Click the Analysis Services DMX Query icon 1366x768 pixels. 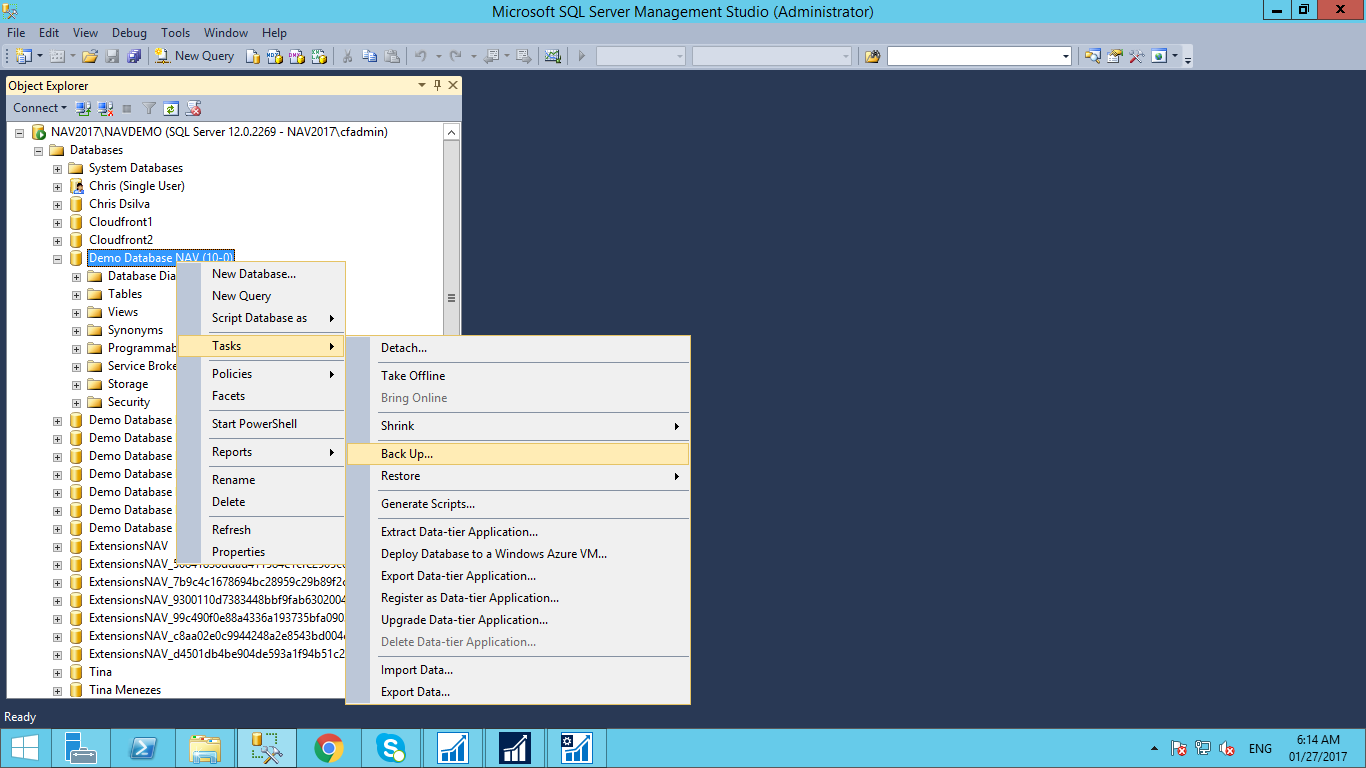pos(297,56)
